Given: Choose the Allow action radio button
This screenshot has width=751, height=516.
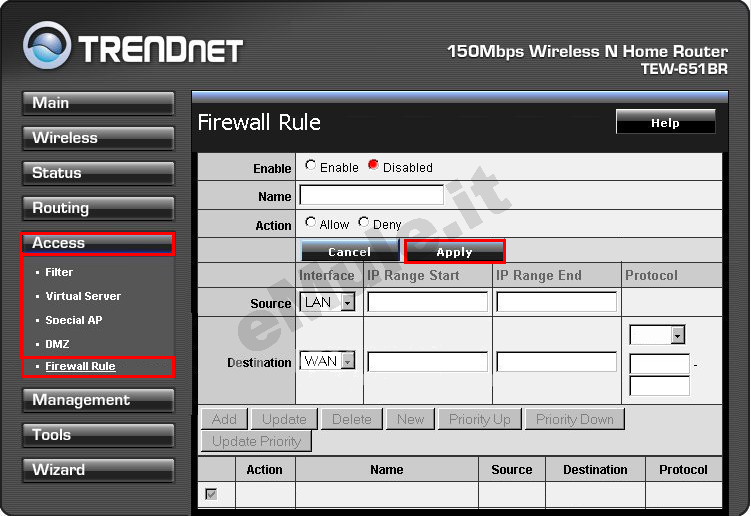Looking at the screenshot, I should [x=310, y=222].
